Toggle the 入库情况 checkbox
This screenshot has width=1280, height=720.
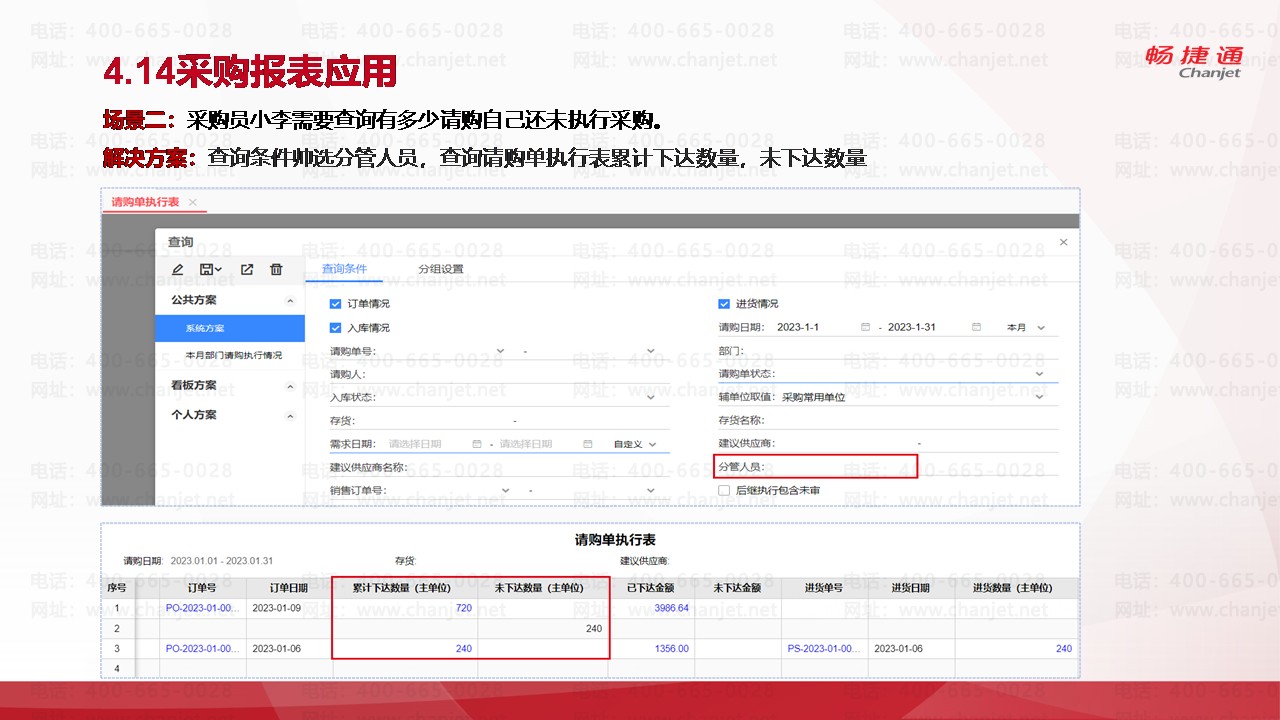336,328
